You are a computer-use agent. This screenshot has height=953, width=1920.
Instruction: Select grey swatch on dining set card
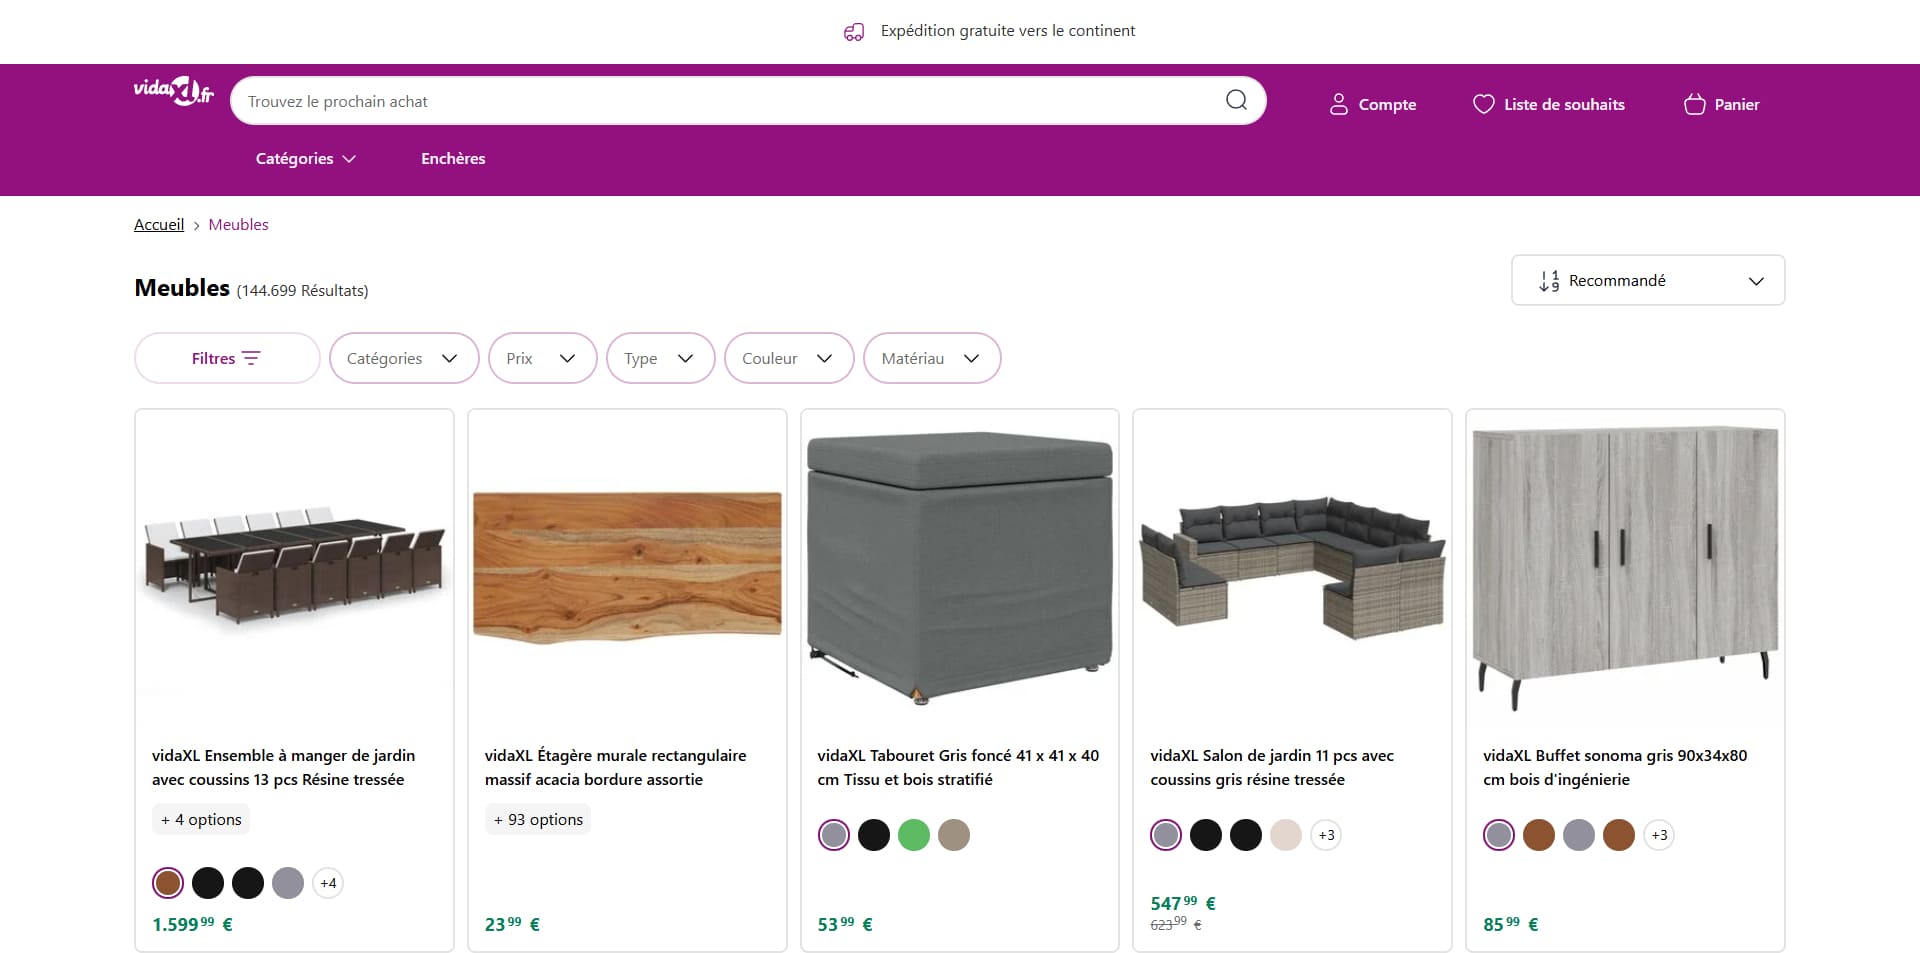click(288, 883)
